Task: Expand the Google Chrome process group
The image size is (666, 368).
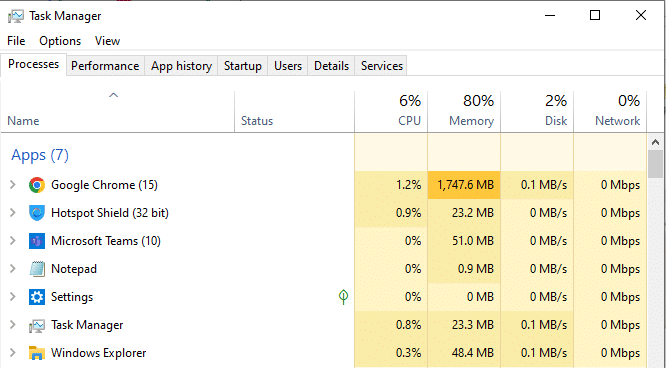Action: (x=13, y=185)
